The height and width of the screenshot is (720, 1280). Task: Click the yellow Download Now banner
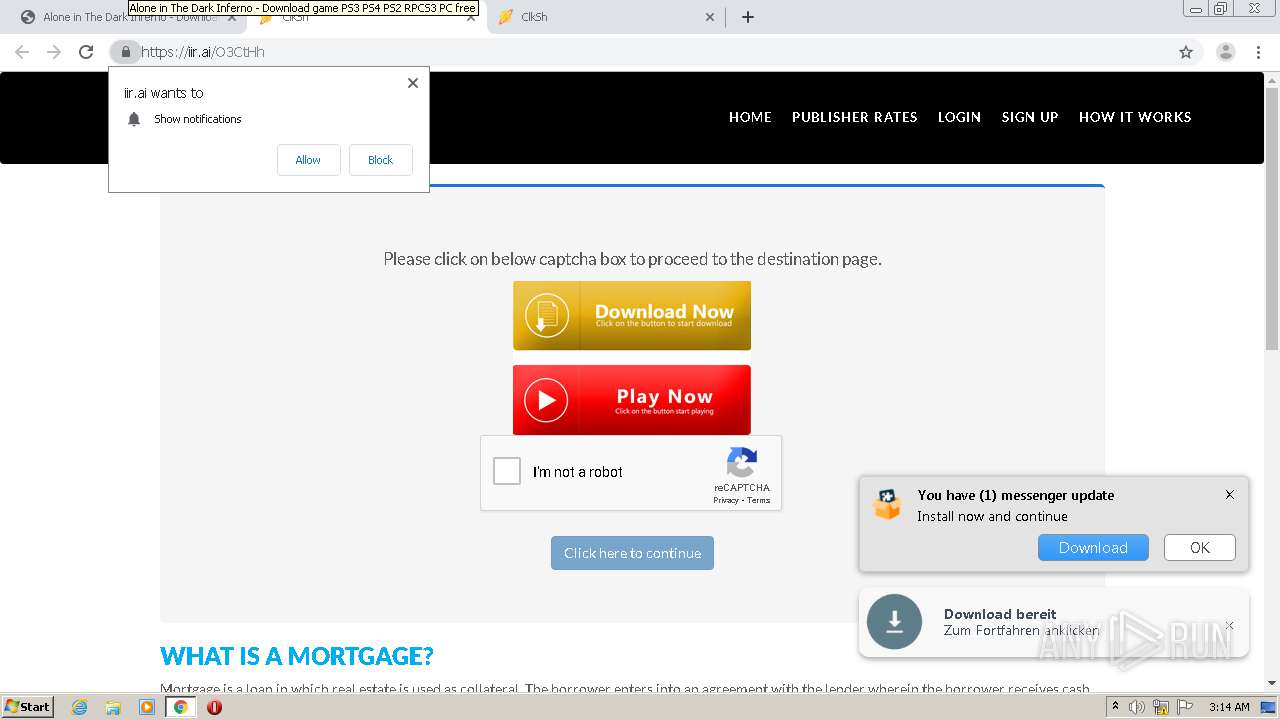point(632,316)
